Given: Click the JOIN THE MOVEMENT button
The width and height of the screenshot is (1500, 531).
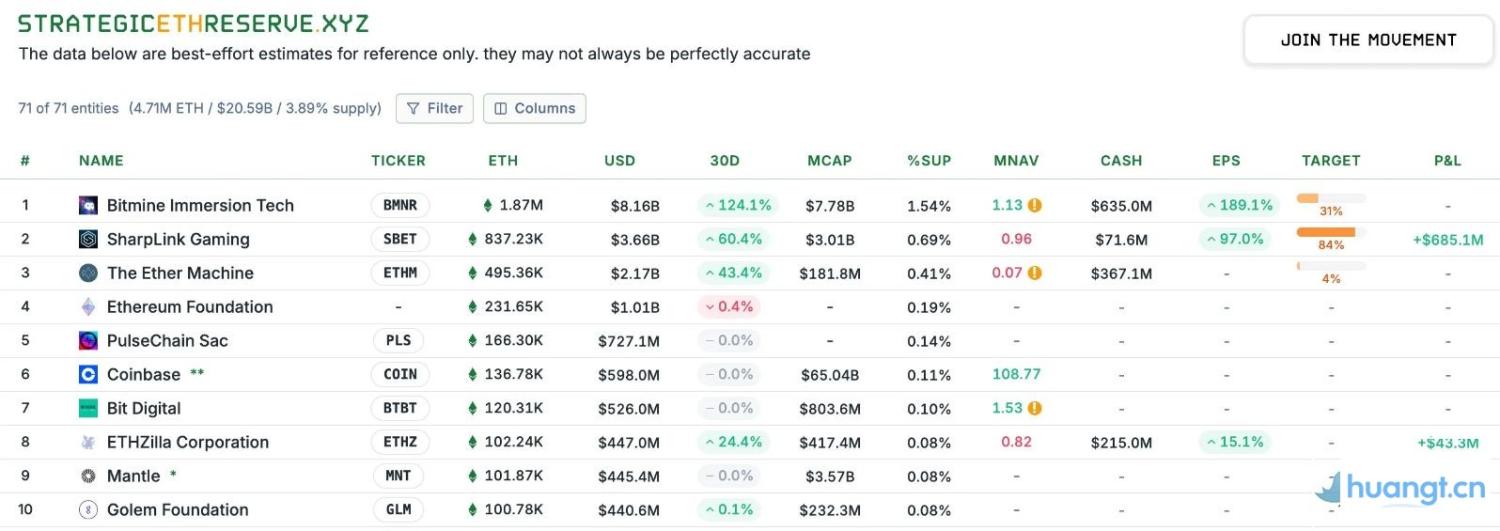Looking at the screenshot, I should [1368, 40].
